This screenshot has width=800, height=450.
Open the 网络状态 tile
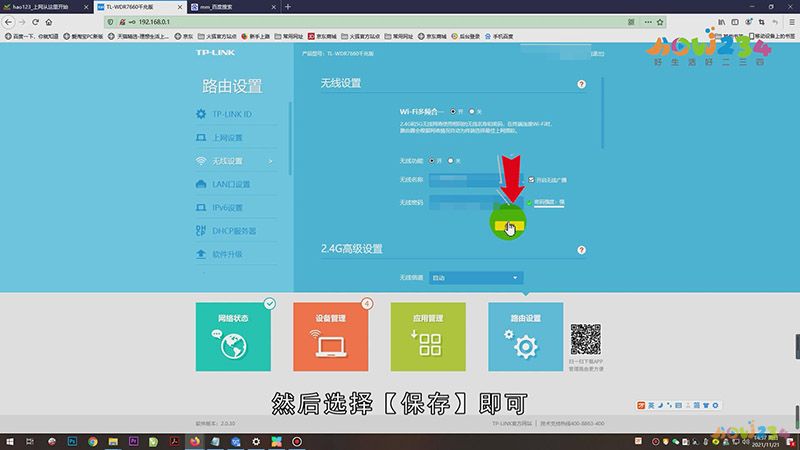233,337
